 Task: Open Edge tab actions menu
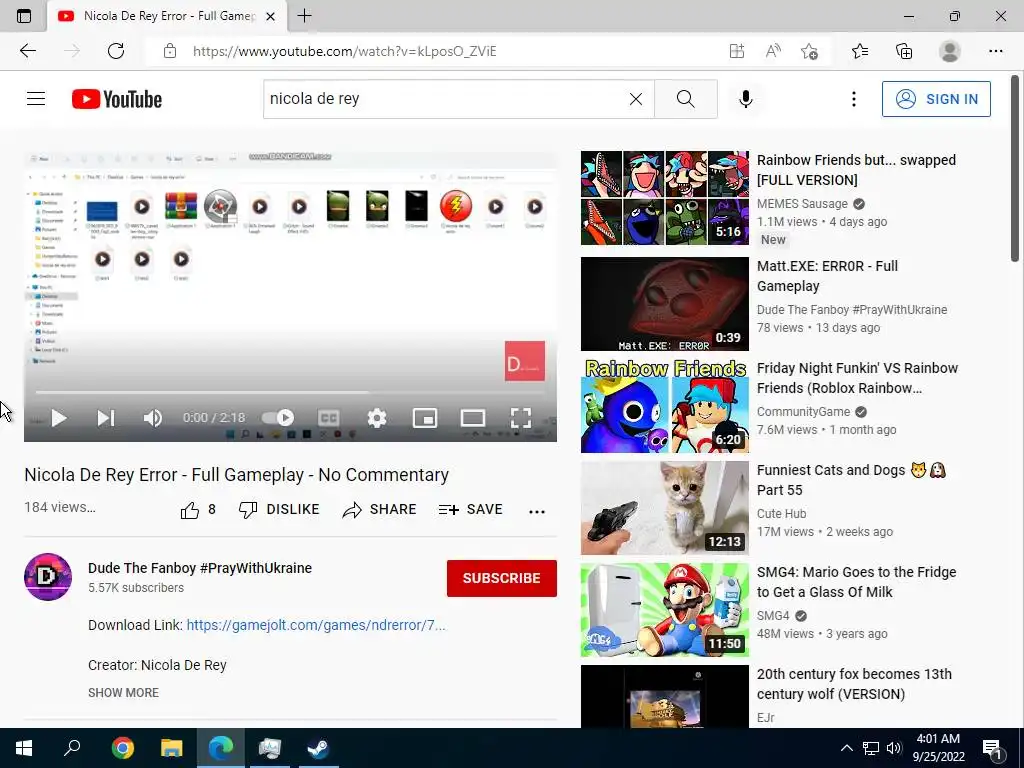[x=24, y=16]
